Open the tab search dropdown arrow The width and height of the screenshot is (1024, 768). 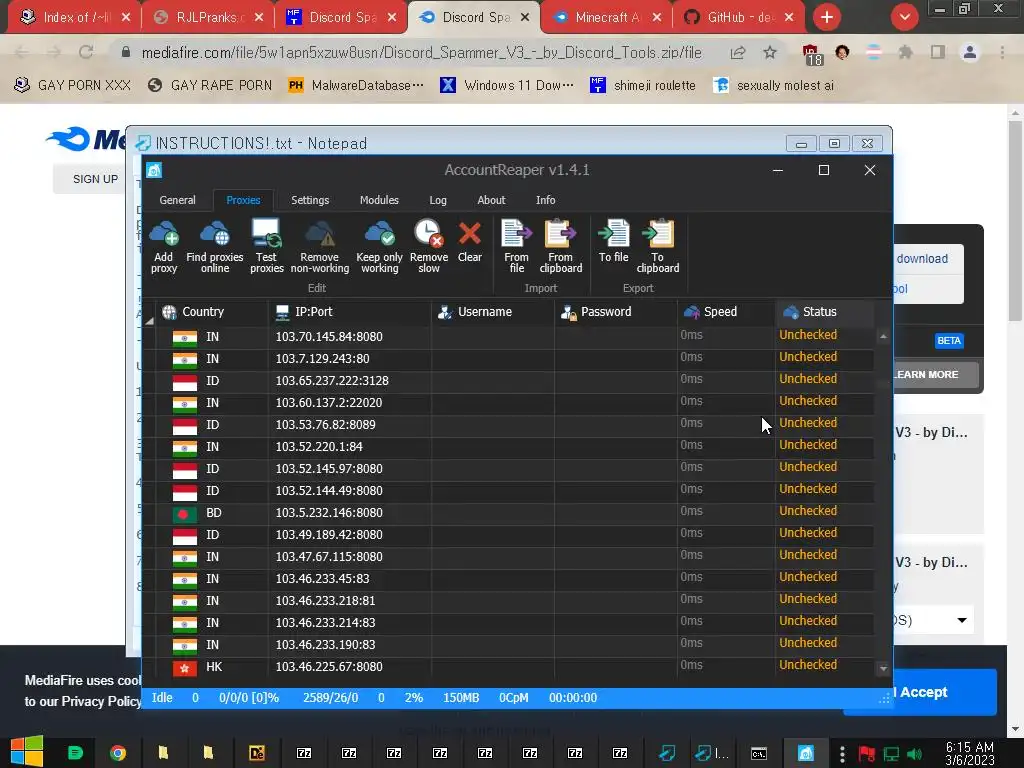coord(904,17)
